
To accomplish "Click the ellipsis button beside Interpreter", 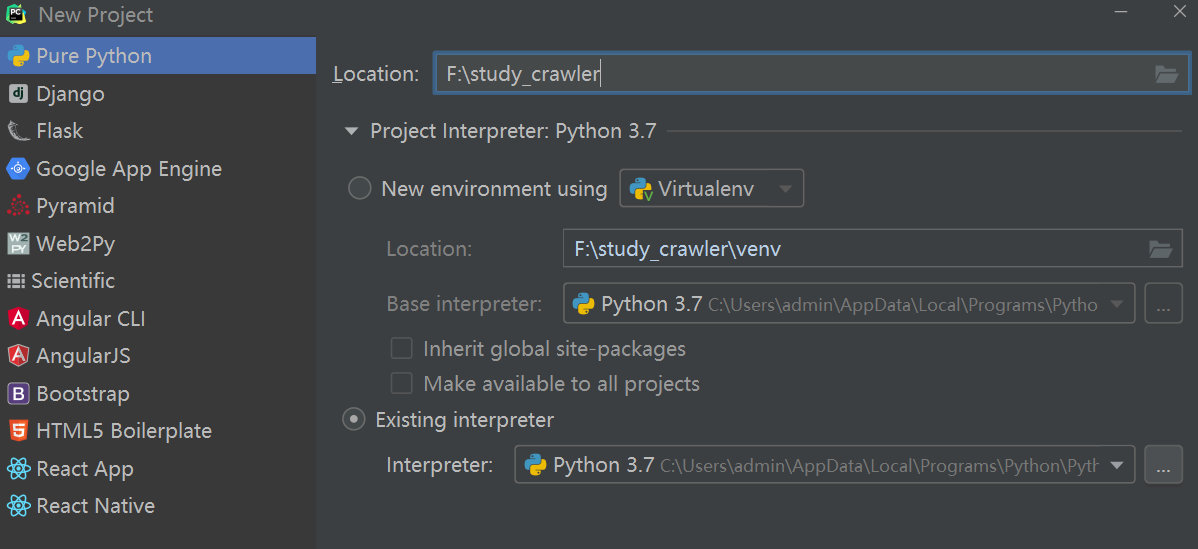I will click(1163, 465).
